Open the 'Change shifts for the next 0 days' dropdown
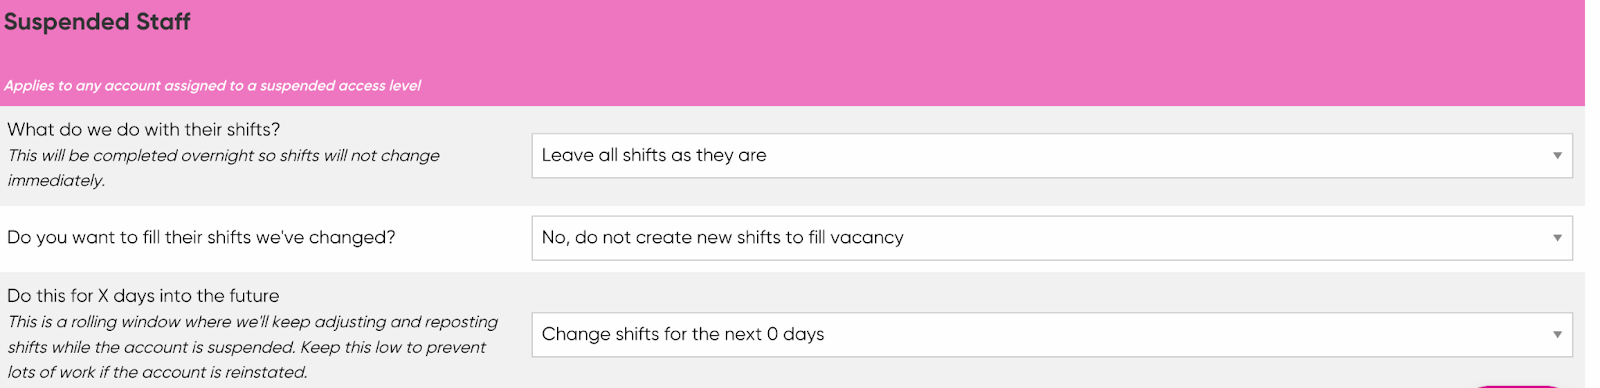The width and height of the screenshot is (1600, 388). (x=1051, y=335)
